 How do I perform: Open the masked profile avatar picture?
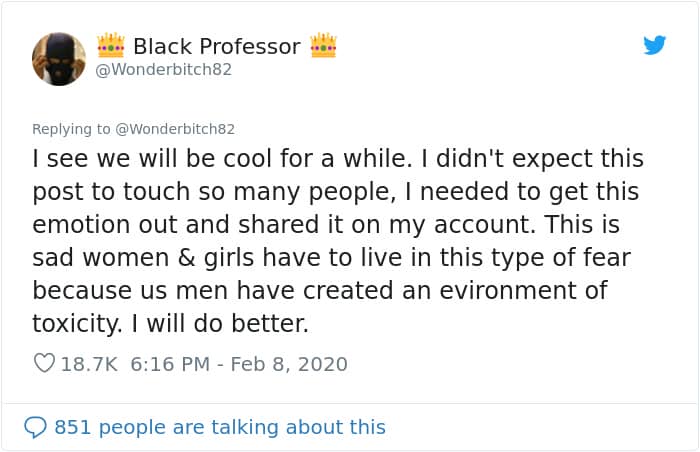[x=59, y=58]
